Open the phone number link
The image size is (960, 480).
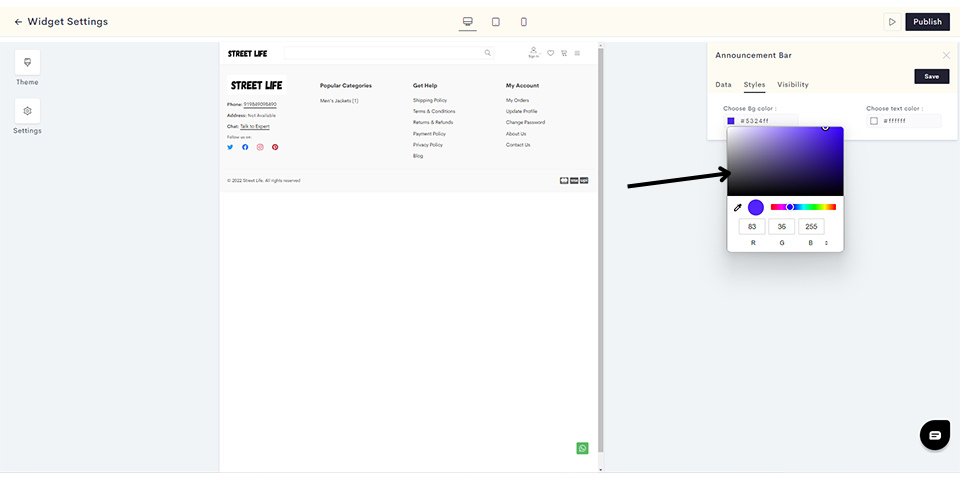(x=260, y=104)
